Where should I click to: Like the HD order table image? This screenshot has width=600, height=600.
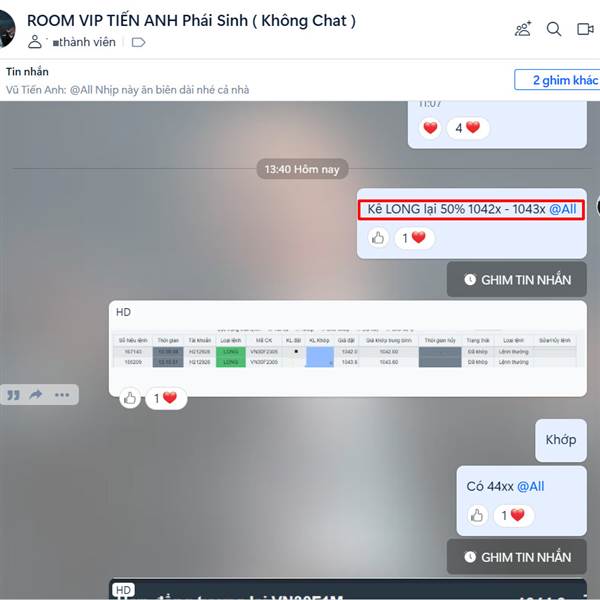(x=130, y=398)
